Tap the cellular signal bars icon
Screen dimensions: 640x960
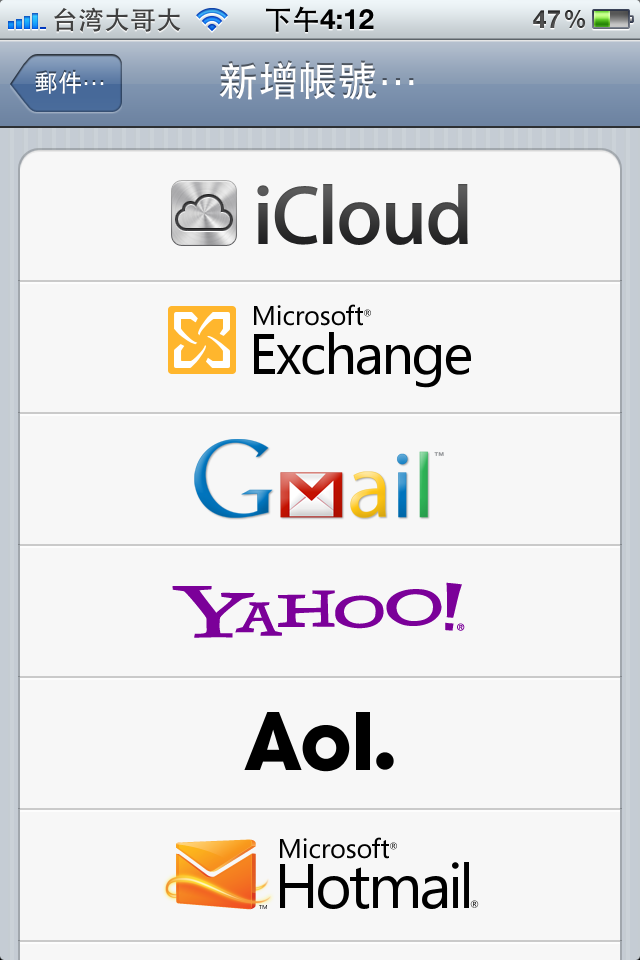click(x=26, y=21)
